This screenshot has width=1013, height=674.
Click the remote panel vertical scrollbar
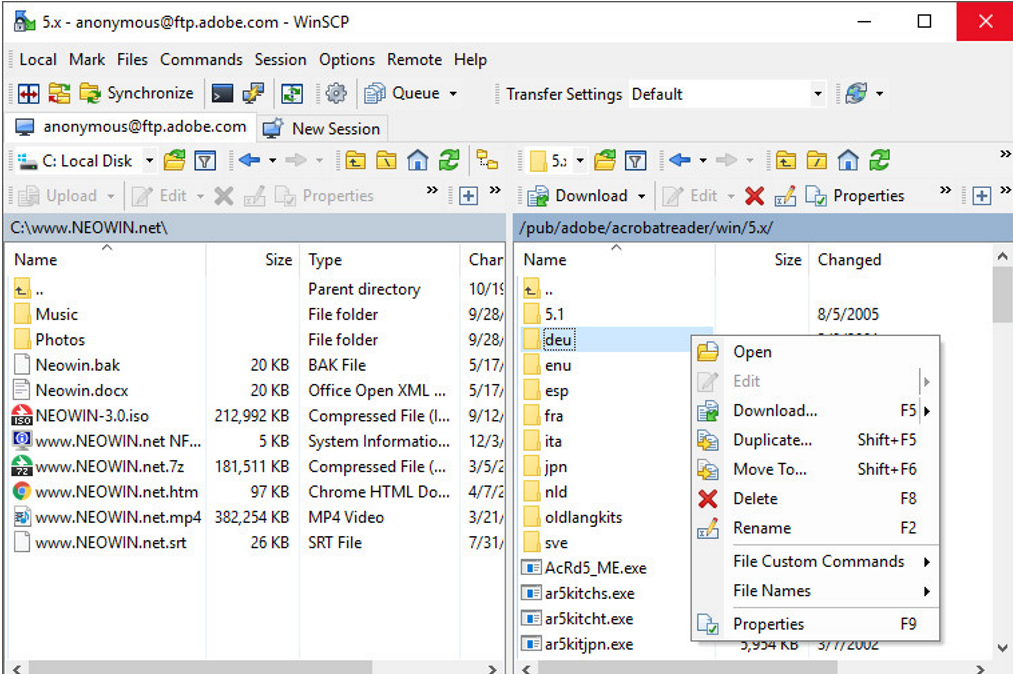(1003, 450)
